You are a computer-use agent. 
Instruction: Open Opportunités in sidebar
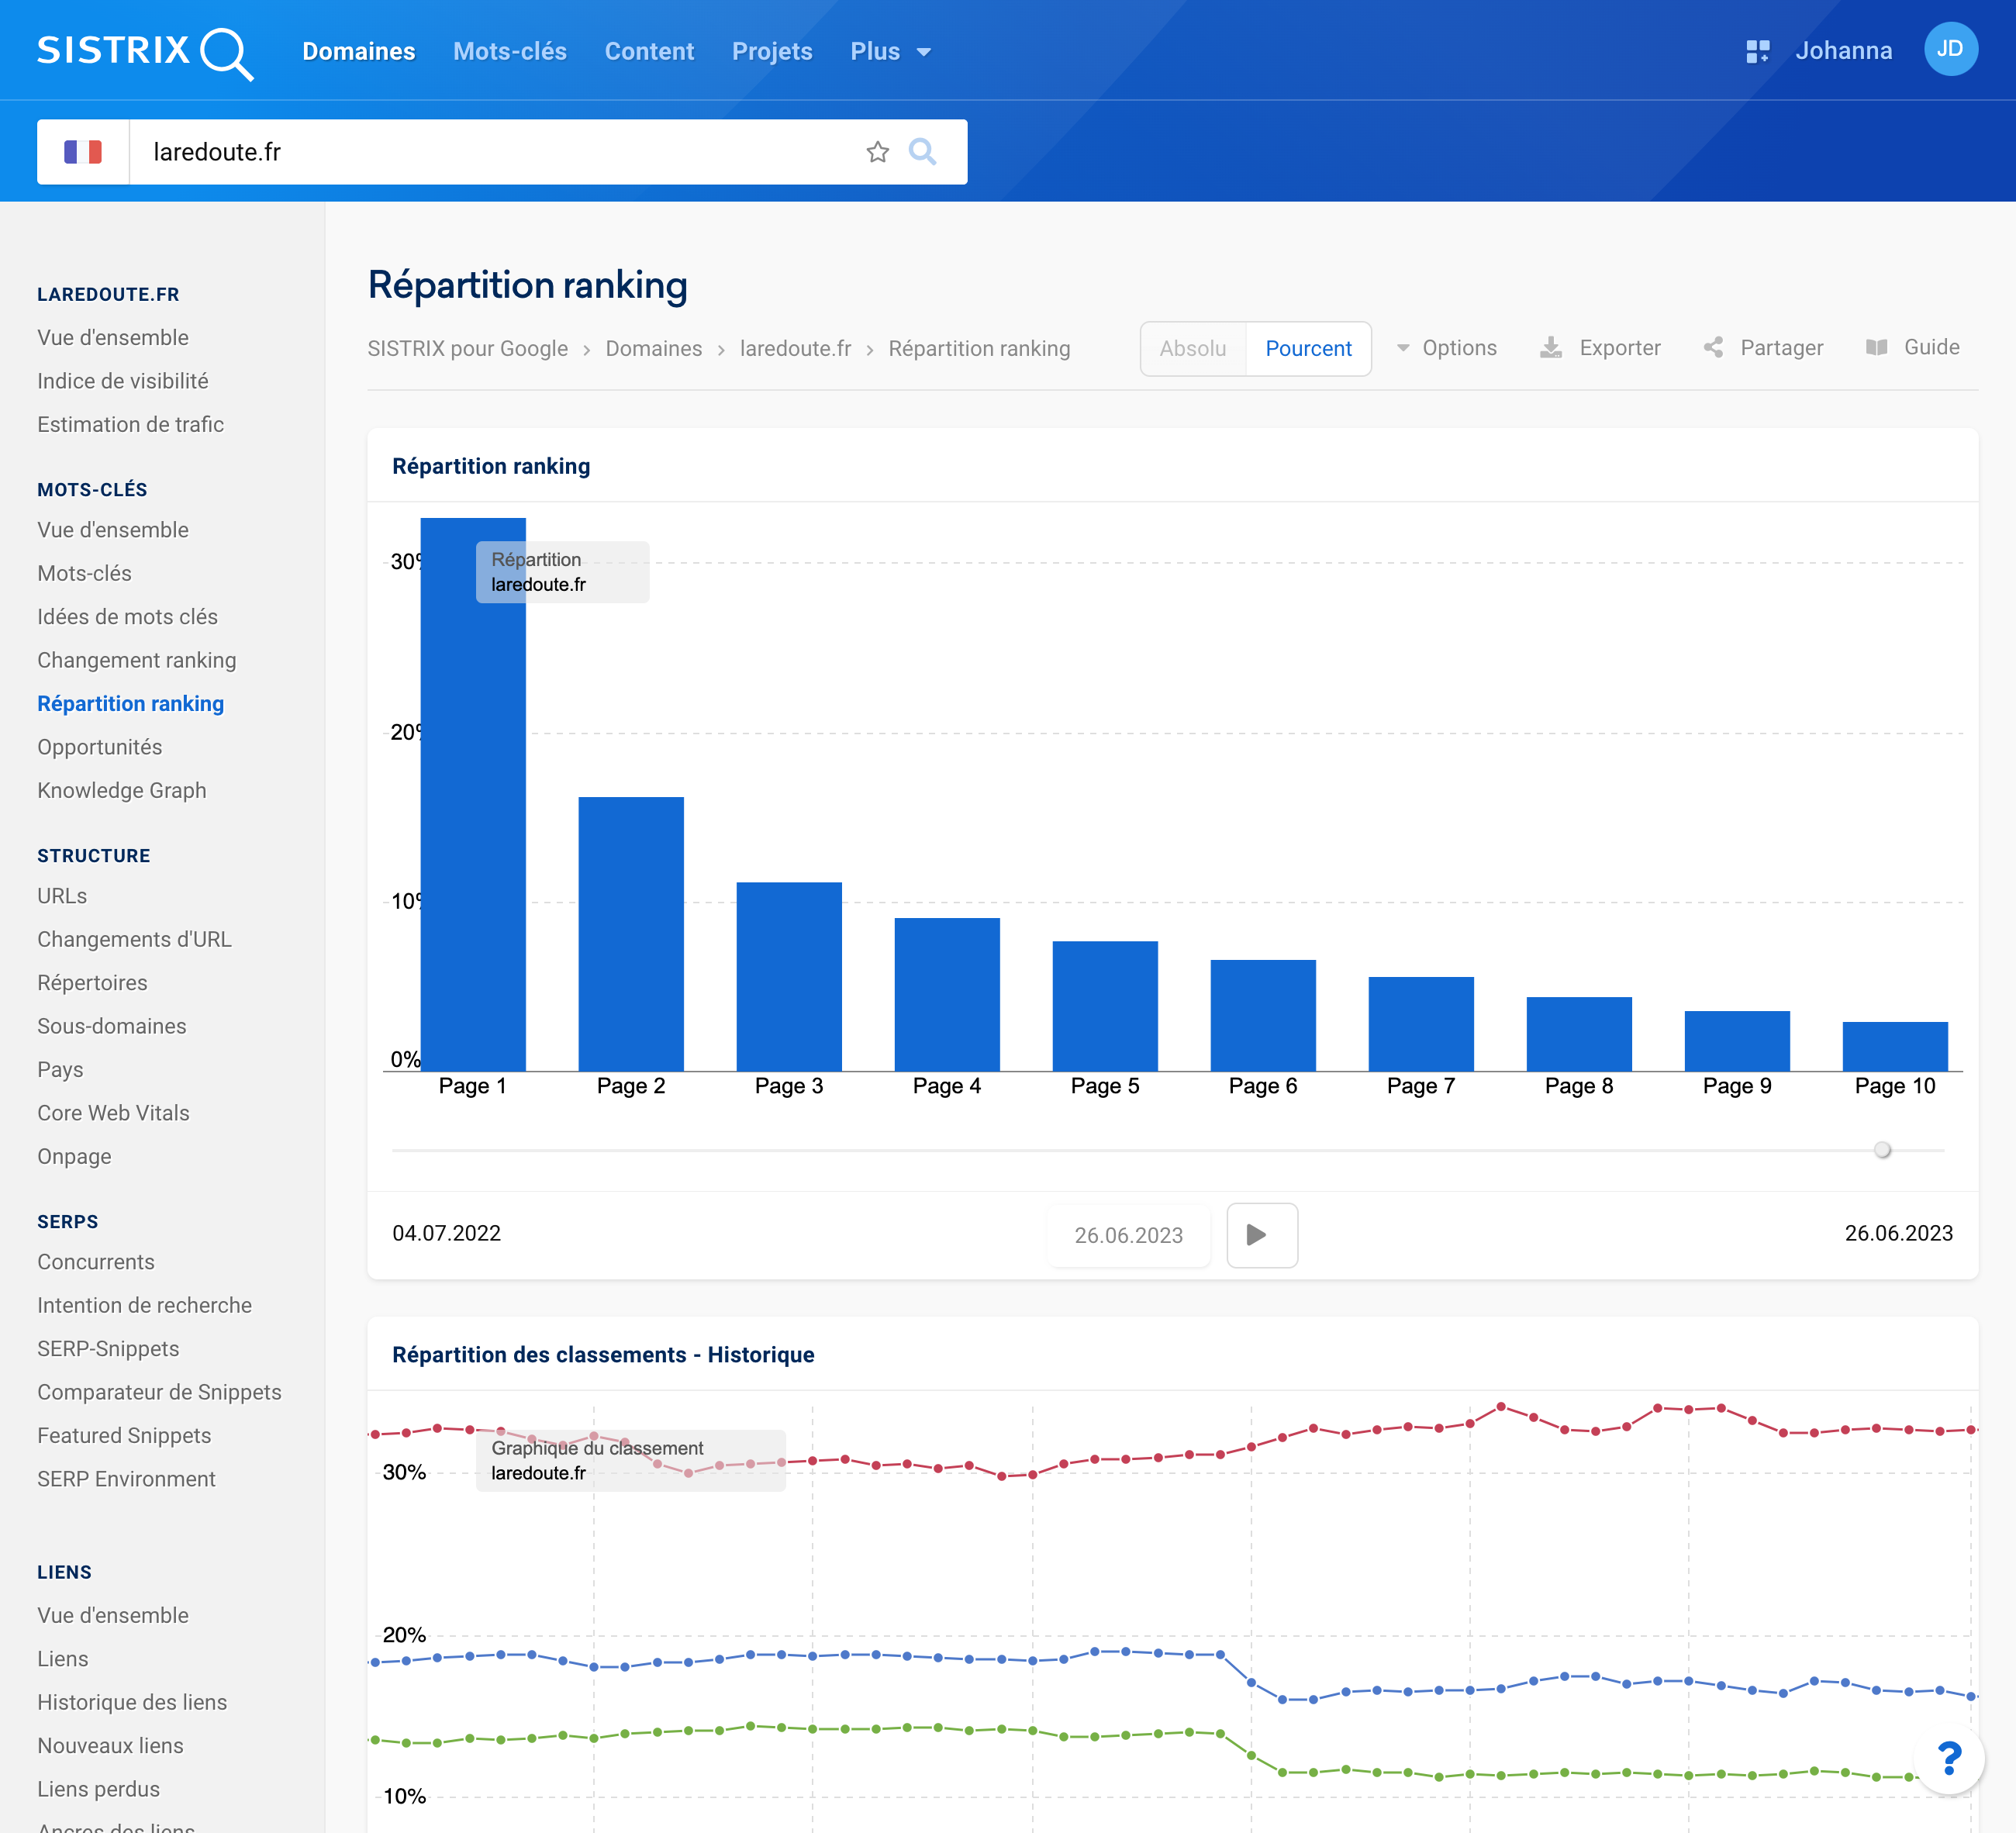tap(99, 747)
